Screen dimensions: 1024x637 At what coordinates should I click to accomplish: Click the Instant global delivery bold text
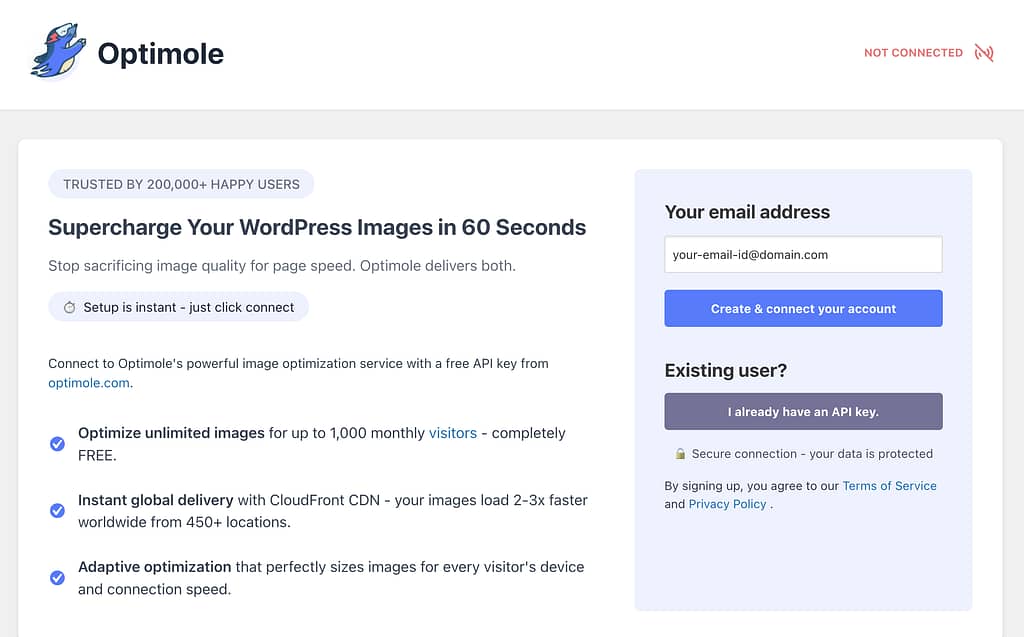155,500
